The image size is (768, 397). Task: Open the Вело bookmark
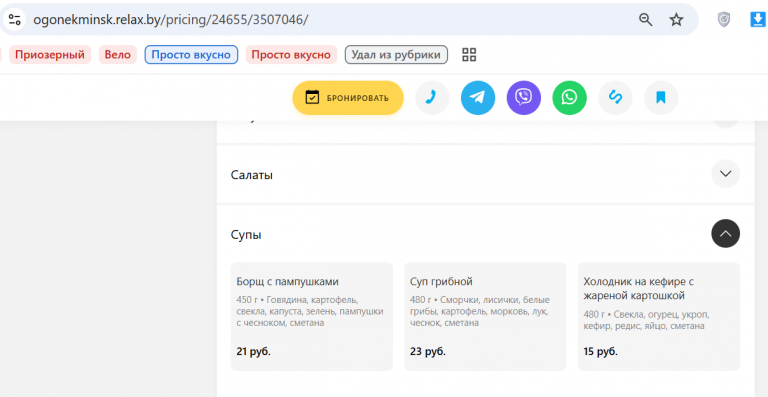pos(118,55)
